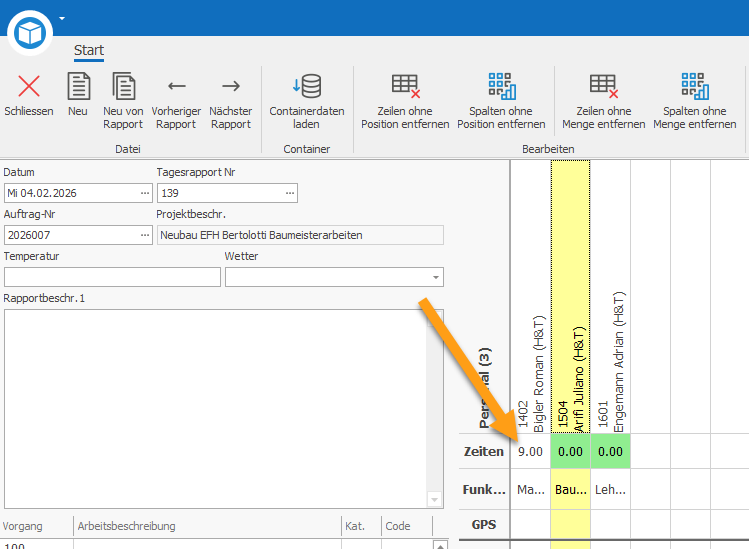Viewport: 749px width, 549px height.
Task: Load Containerdaten laden icon
Action: click(307, 86)
